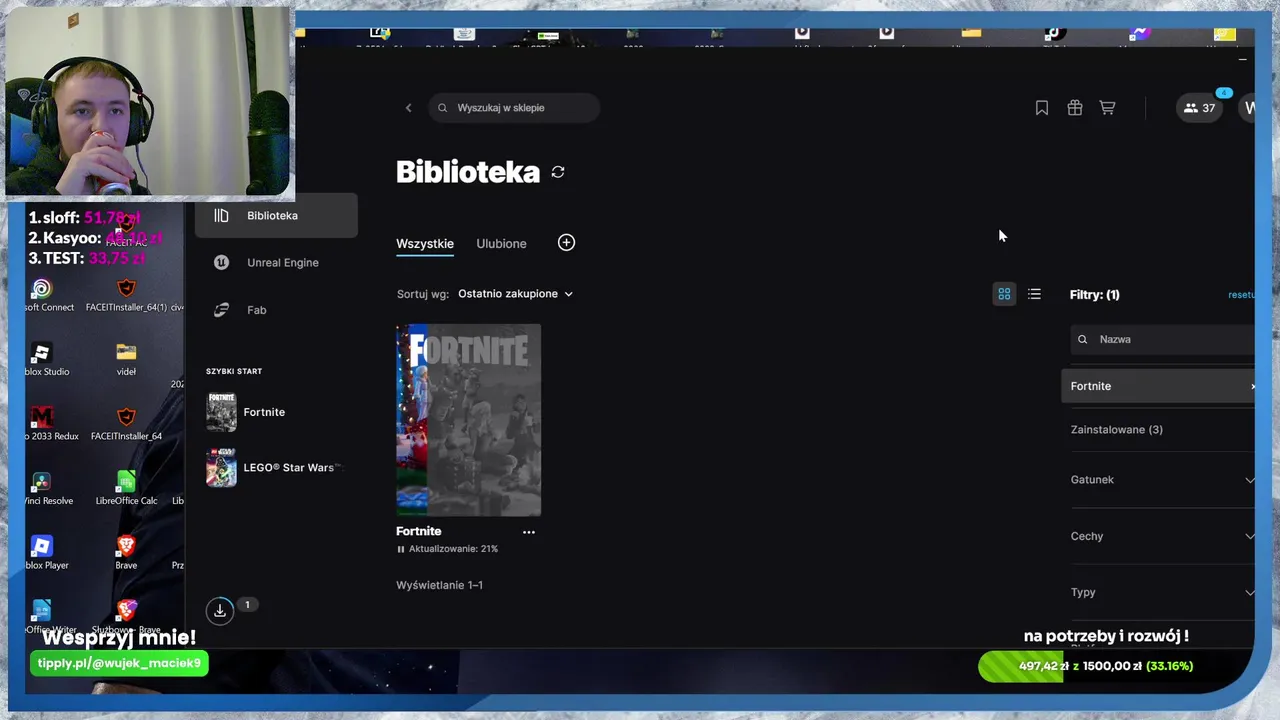Open Roblox Studio desktop shortcut
1280x720 pixels.
coord(42,360)
